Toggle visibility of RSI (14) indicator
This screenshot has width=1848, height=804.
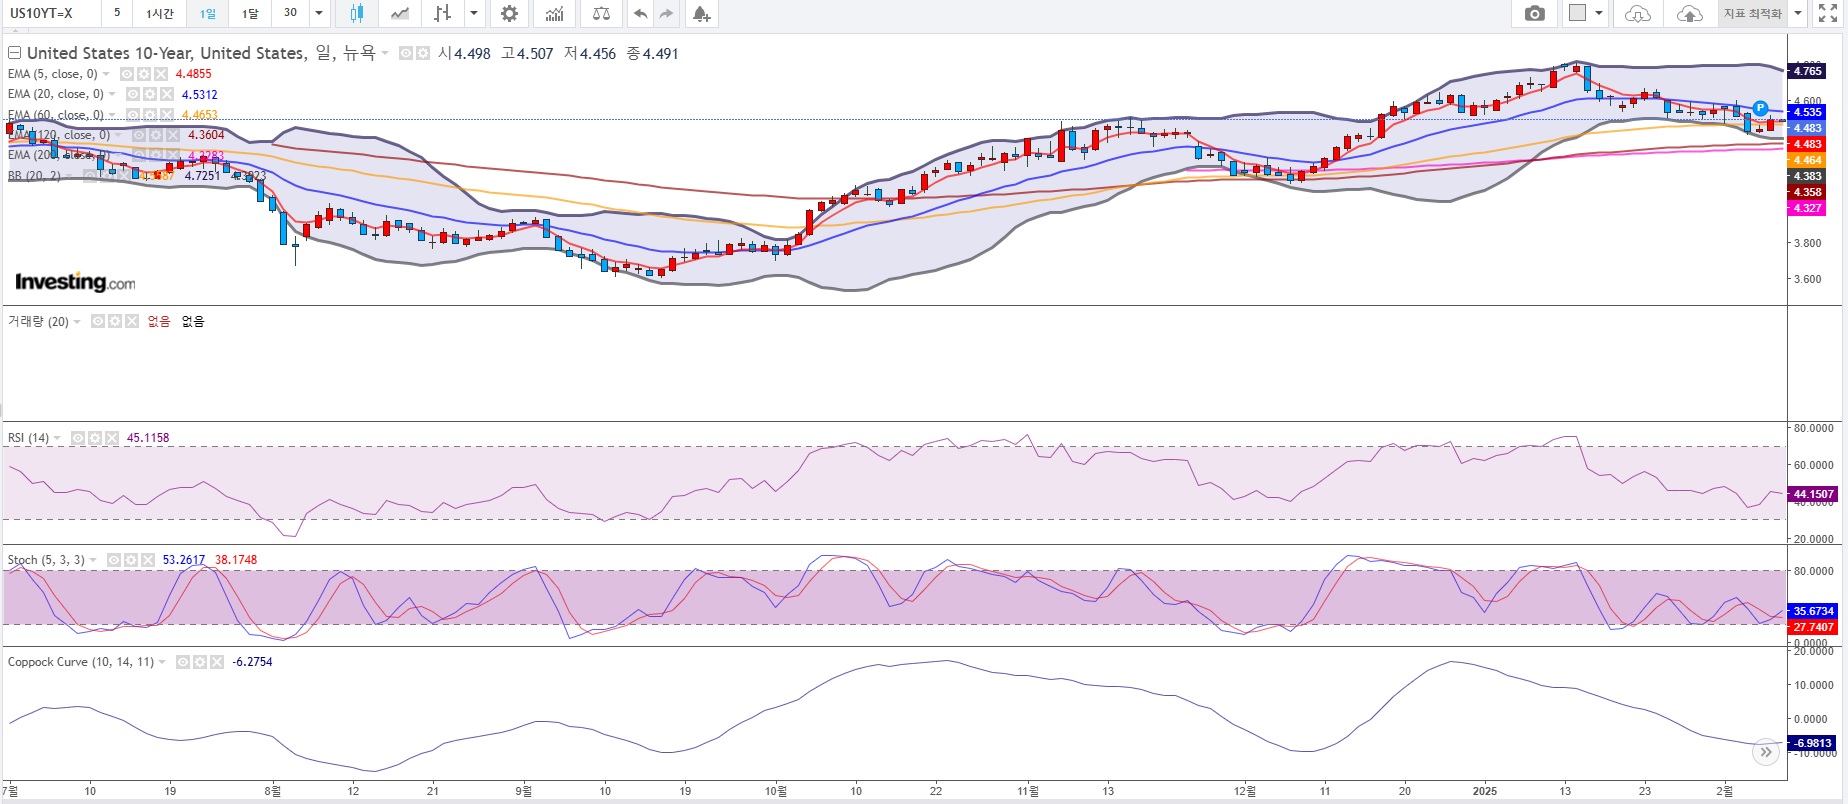click(x=78, y=438)
